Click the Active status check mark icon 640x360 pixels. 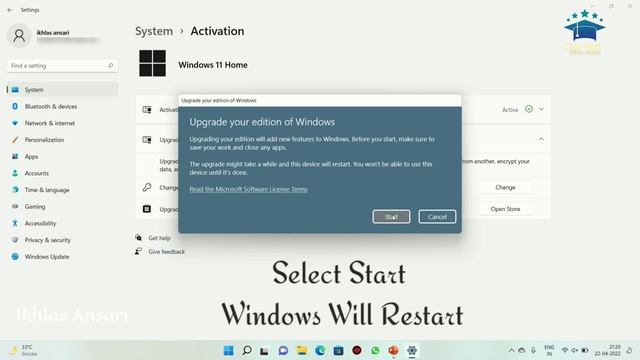point(529,109)
